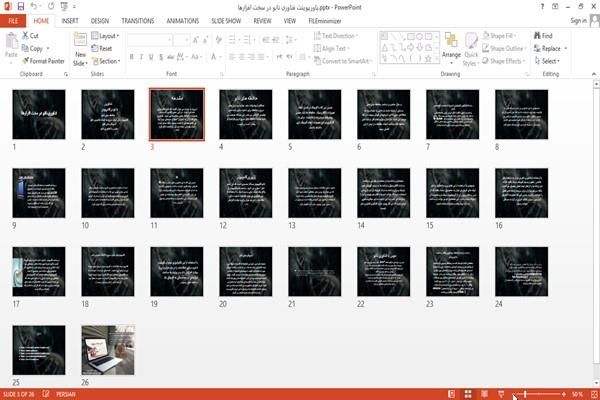
Task: Fit slide to current window icon
Action: [594, 394]
